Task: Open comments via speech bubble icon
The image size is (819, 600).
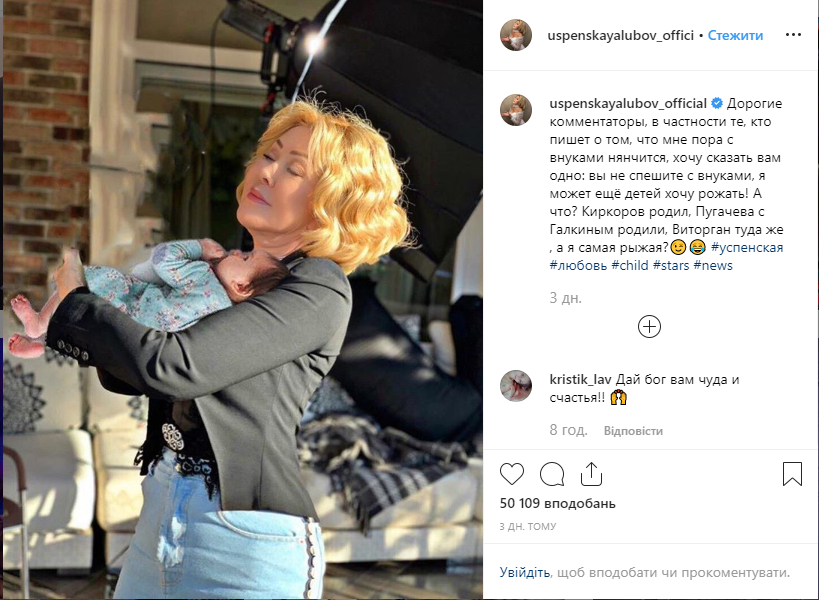Action: pos(552,474)
